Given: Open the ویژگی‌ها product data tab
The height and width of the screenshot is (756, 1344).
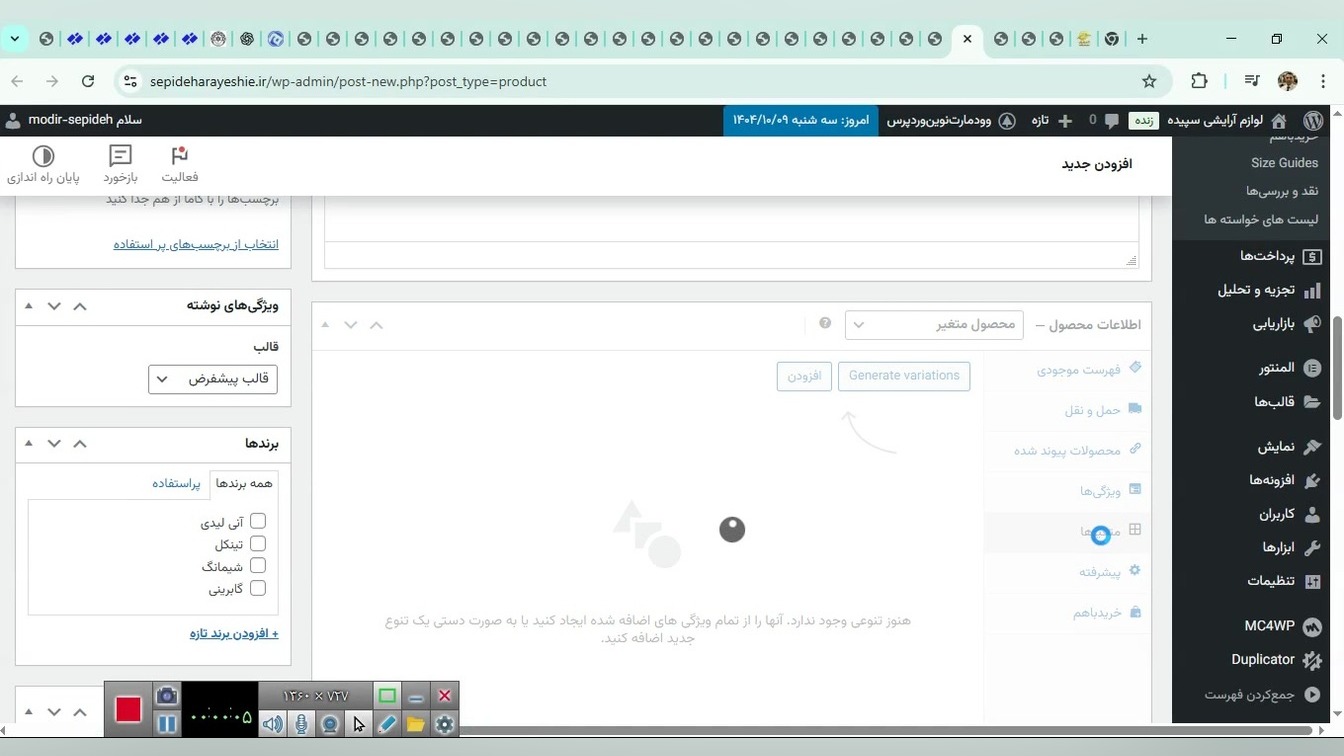Looking at the screenshot, I should [1100, 491].
